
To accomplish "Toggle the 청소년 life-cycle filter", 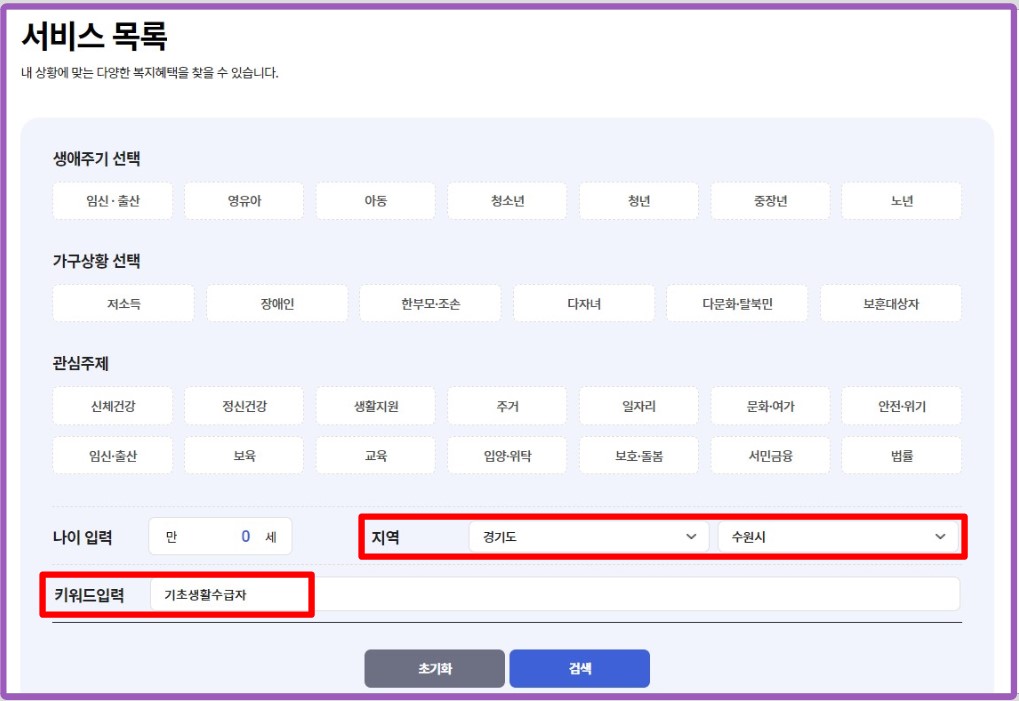I will [507, 201].
